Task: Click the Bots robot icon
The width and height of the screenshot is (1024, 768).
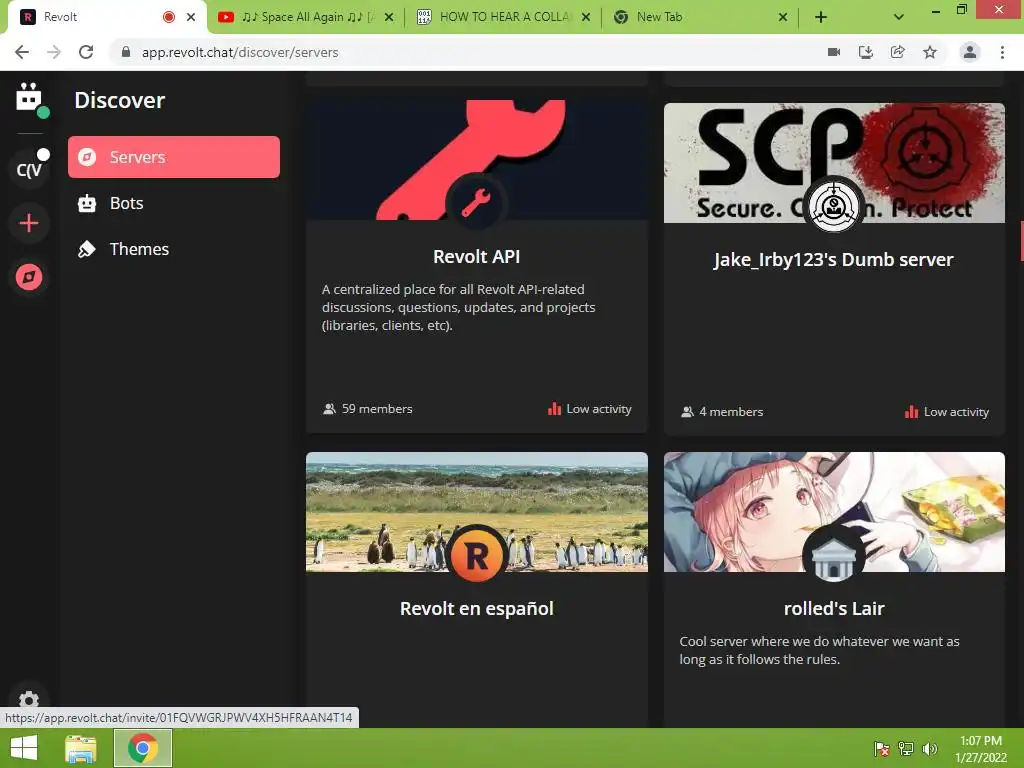Action: (87, 203)
